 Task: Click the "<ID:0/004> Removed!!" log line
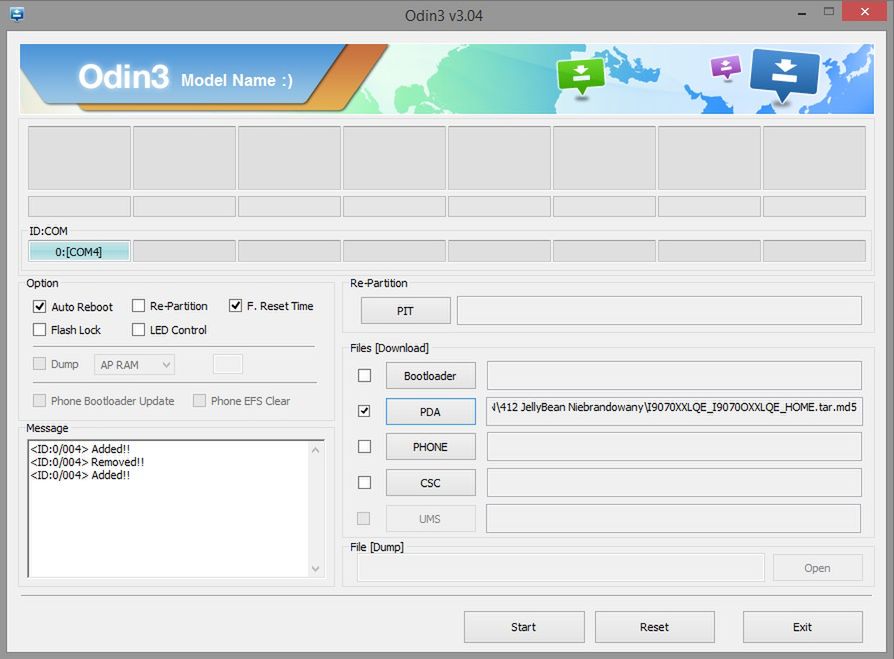point(87,462)
